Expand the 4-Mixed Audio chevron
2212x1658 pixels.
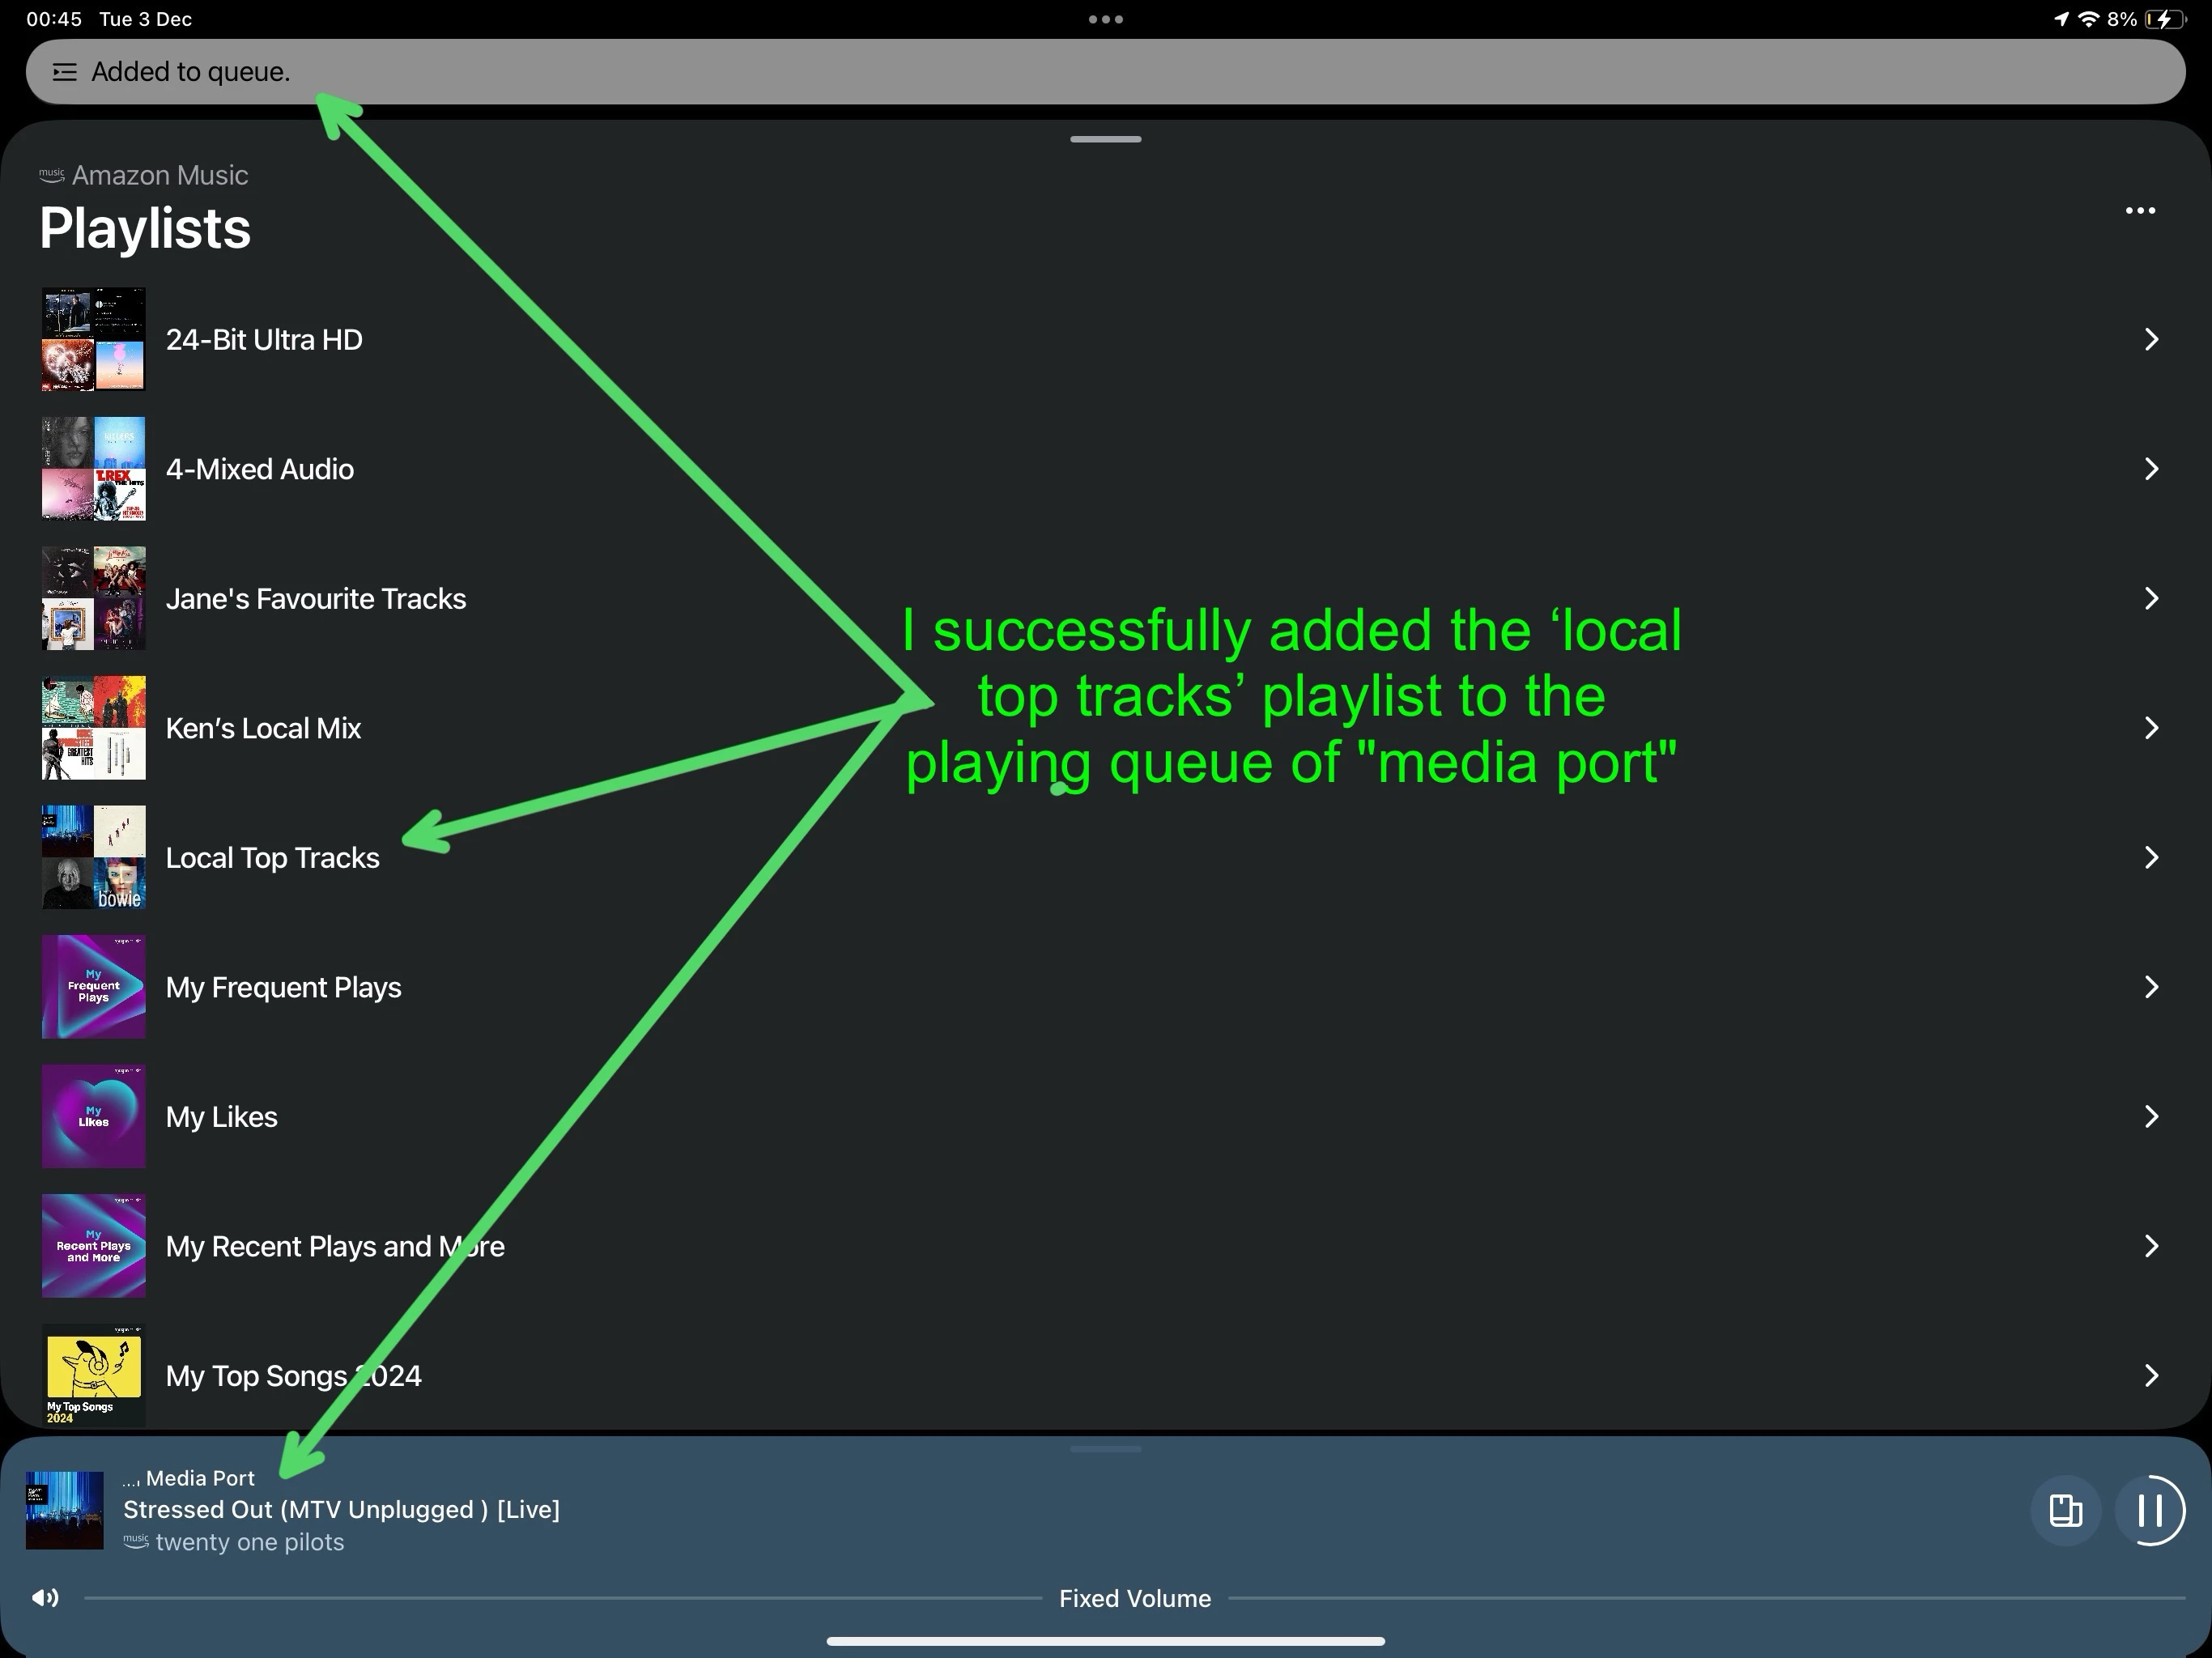point(2151,469)
